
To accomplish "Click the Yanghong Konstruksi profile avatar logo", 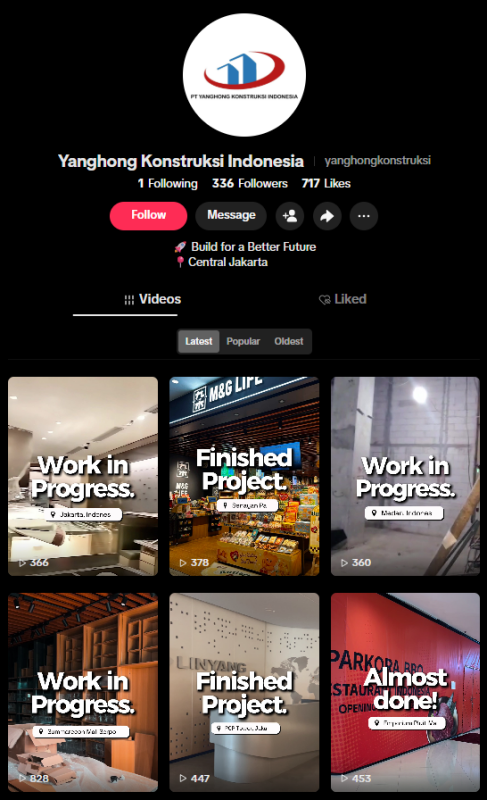I will (x=244, y=75).
